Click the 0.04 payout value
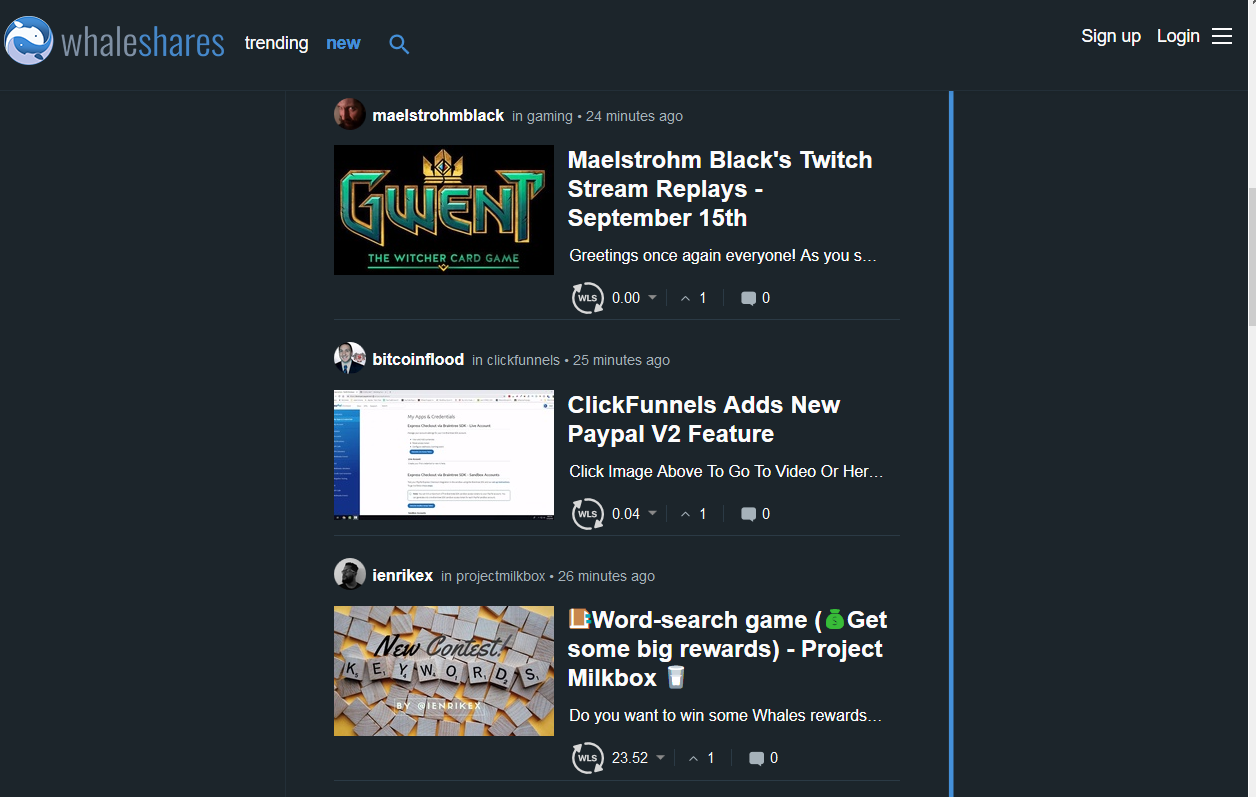Image resolution: width=1256 pixels, height=797 pixels. point(626,514)
